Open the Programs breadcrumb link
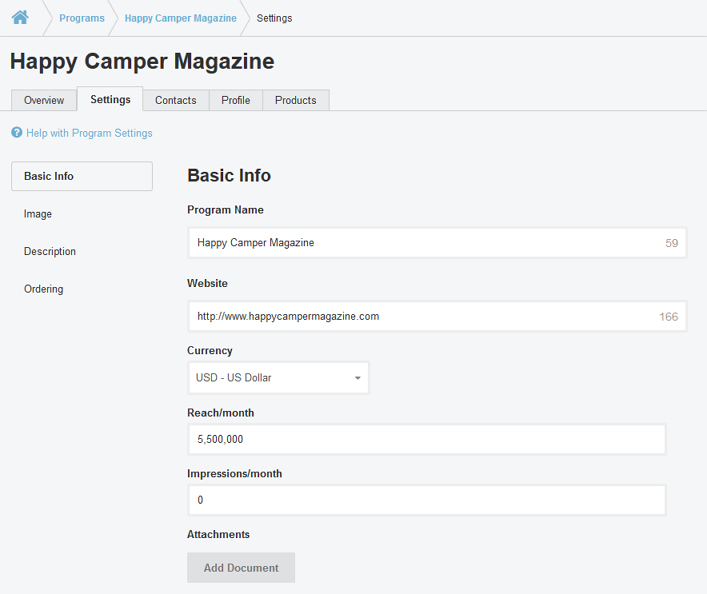The height and width of the screenshot is (594, 707). (x=81, y=18)
